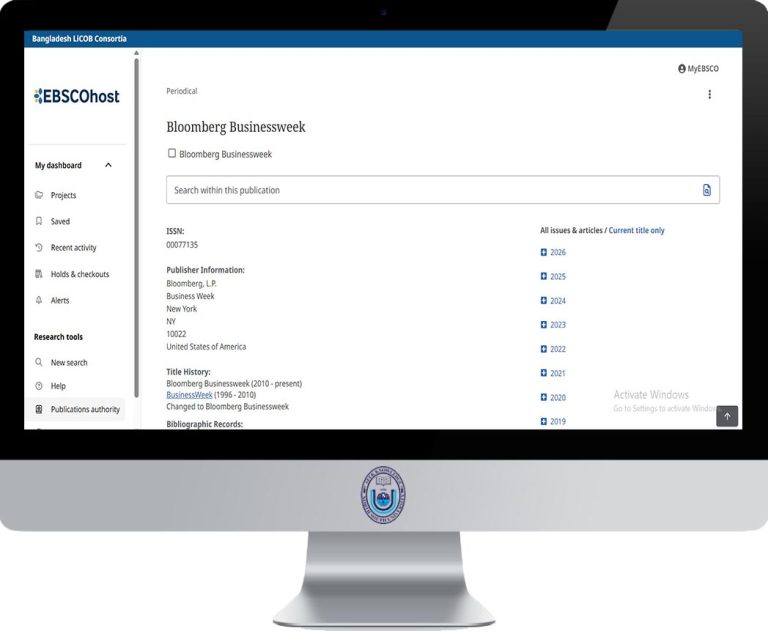Viewport: 768px width, 642px height.
Task: Open the 2024 year link
Action: [558, 301]
